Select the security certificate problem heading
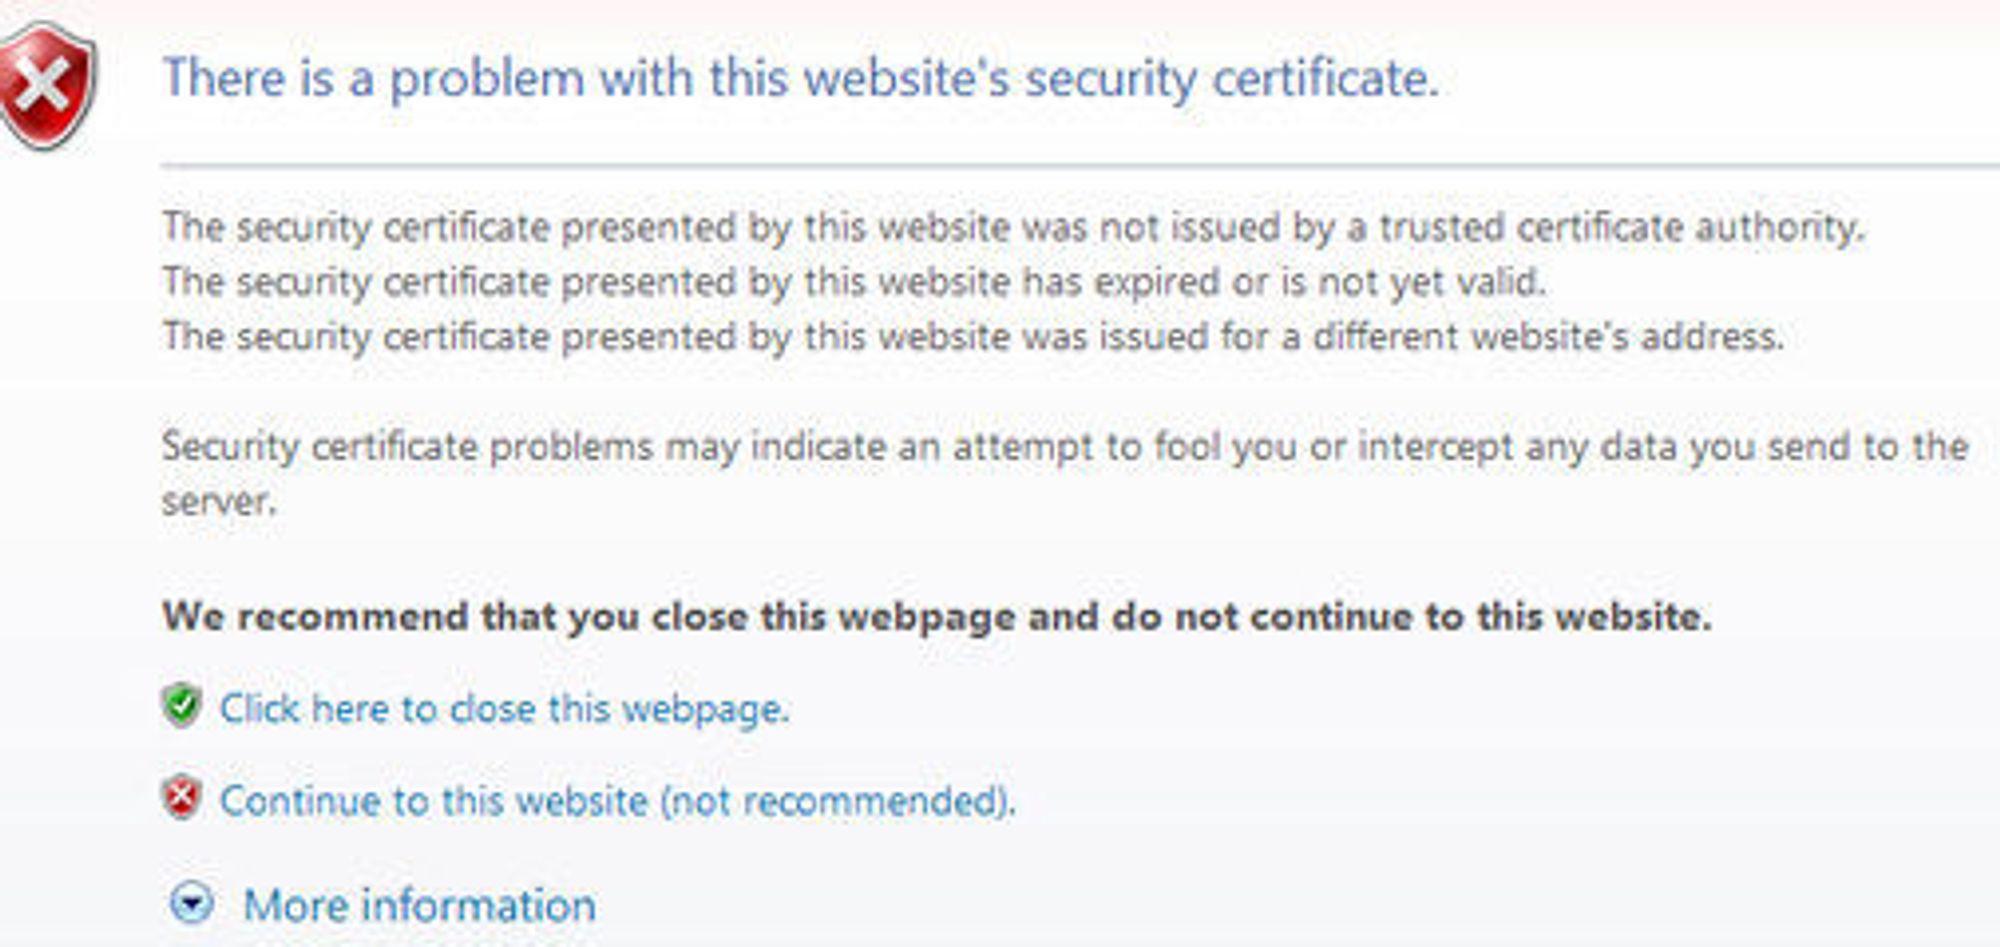The height and width of the screenshot is (947, 2000). pyautogui.click(x=801, y=78)
